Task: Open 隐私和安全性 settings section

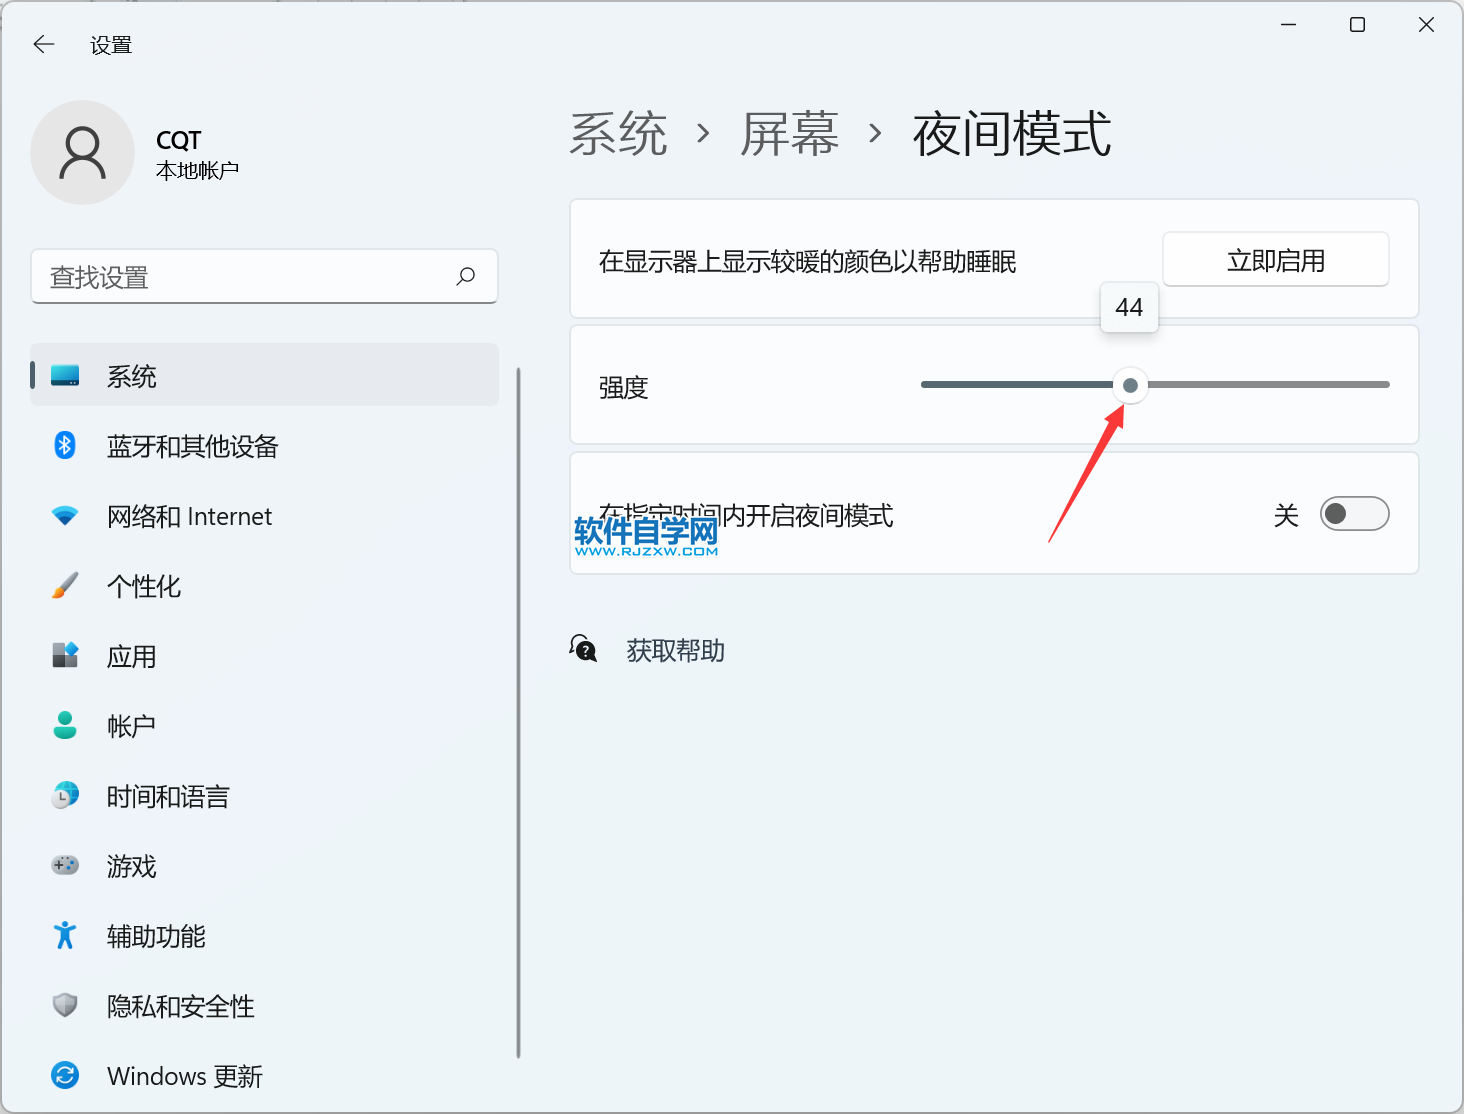Action: pyautogui.click(x=180, y=1006)
